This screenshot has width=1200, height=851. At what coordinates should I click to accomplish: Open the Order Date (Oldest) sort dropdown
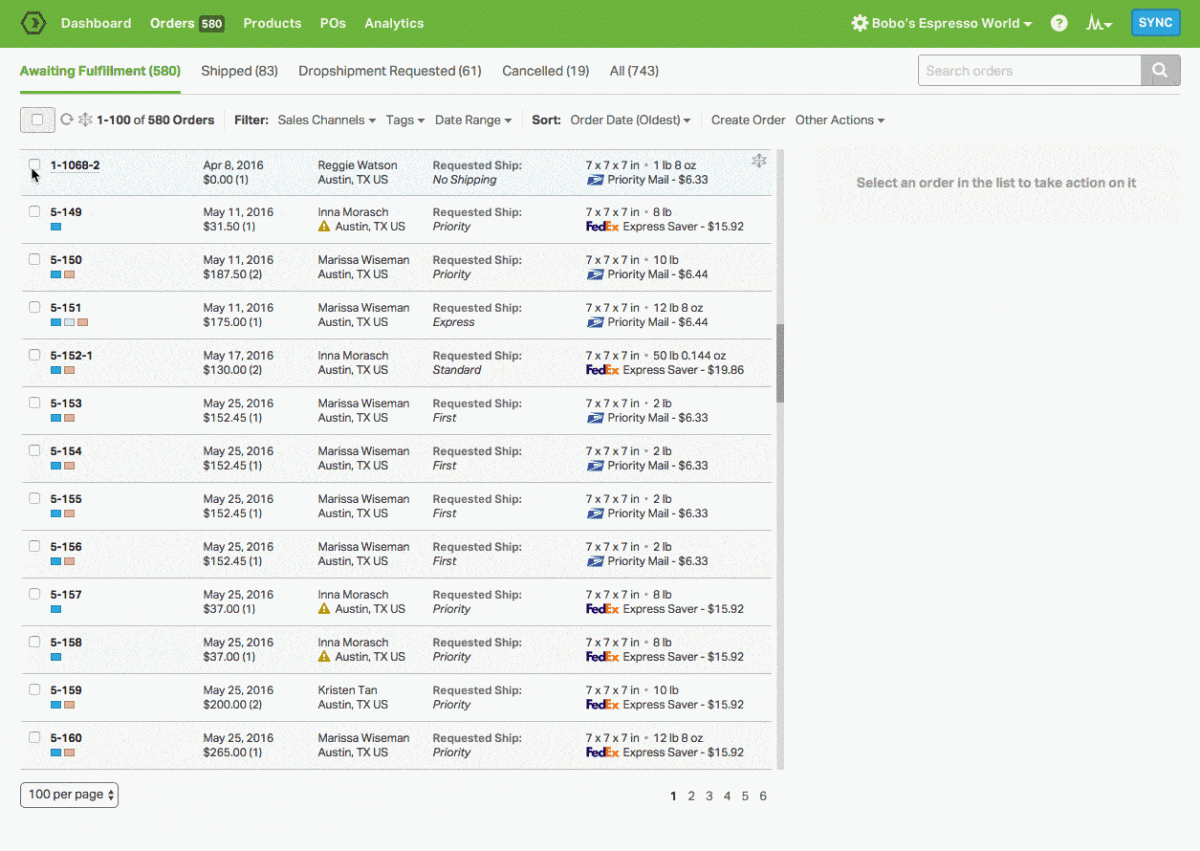point(630,120)
